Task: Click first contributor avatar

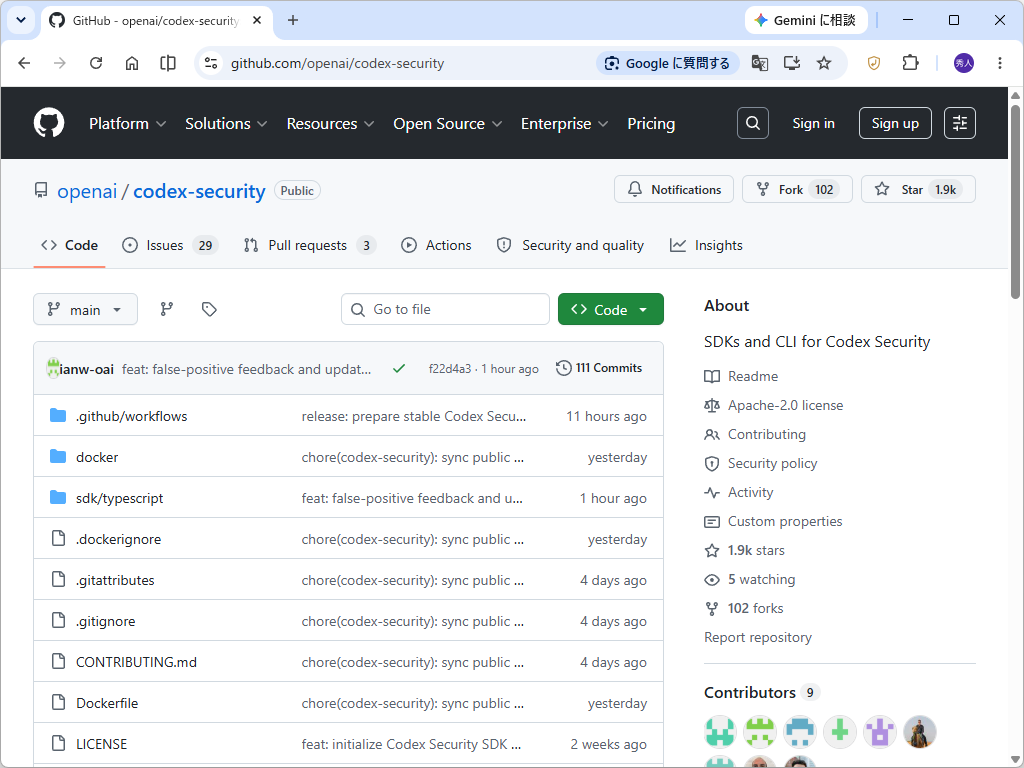Action: (x=720, y=731)
